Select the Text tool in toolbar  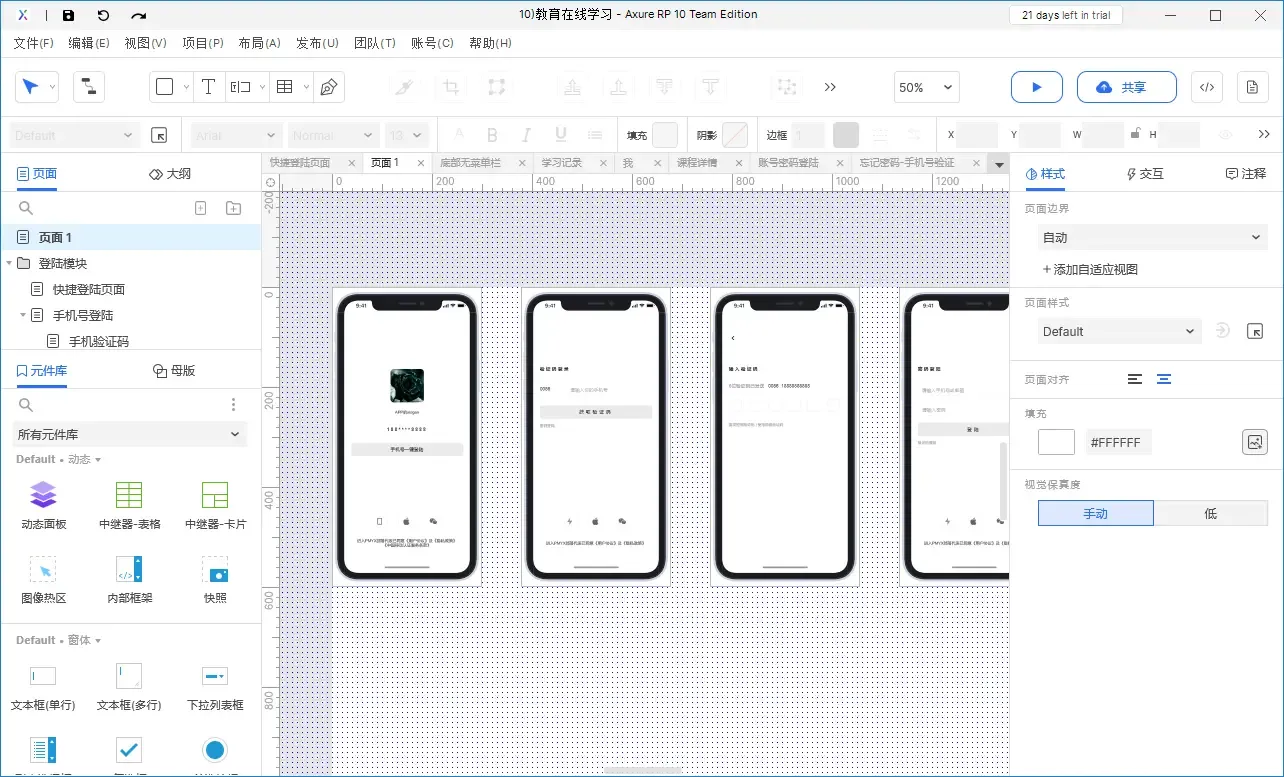coord(208,87)
